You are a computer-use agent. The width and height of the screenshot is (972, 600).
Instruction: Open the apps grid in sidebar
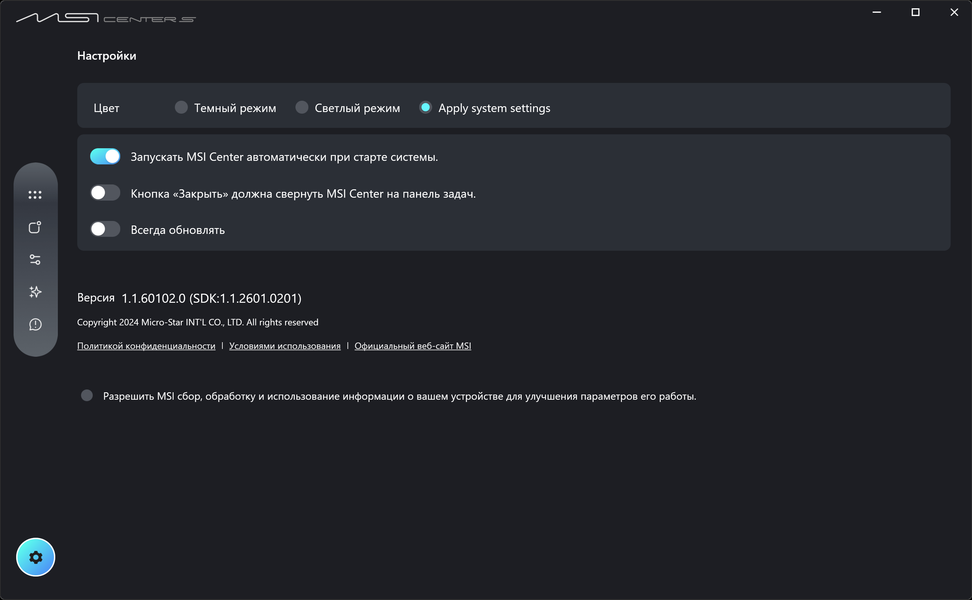[x=35, y=195]
